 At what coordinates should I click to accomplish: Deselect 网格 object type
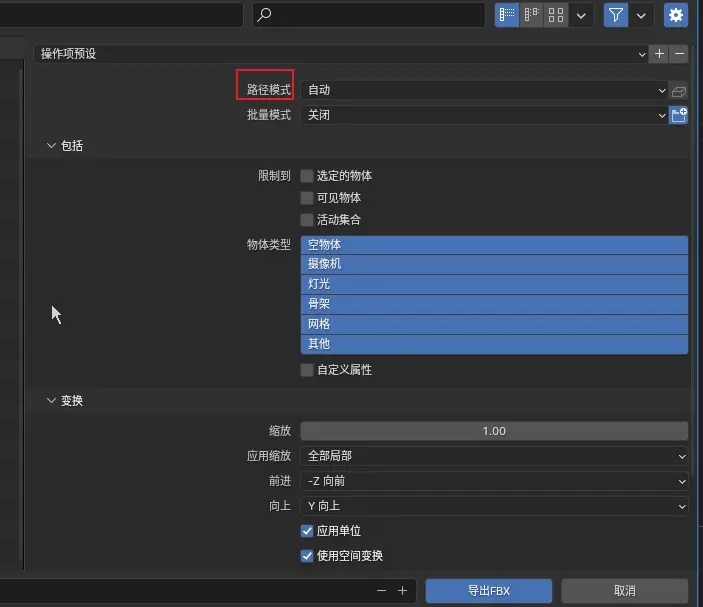click(x=494, y=324)
